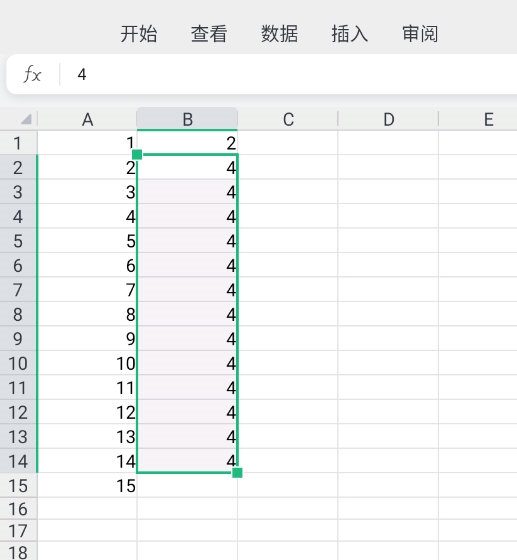Select column C header
This screenshot has width=517, height=560.
[x=288, y=120]
